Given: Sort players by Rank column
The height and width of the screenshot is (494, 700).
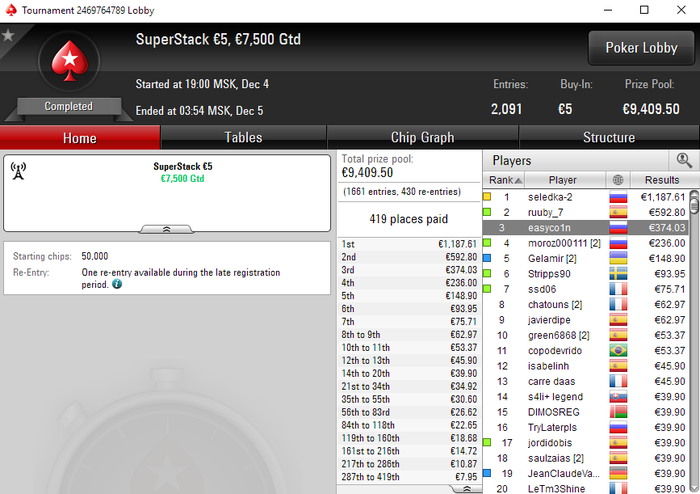Looking at the screenshot, I should (x=504, y=180).
